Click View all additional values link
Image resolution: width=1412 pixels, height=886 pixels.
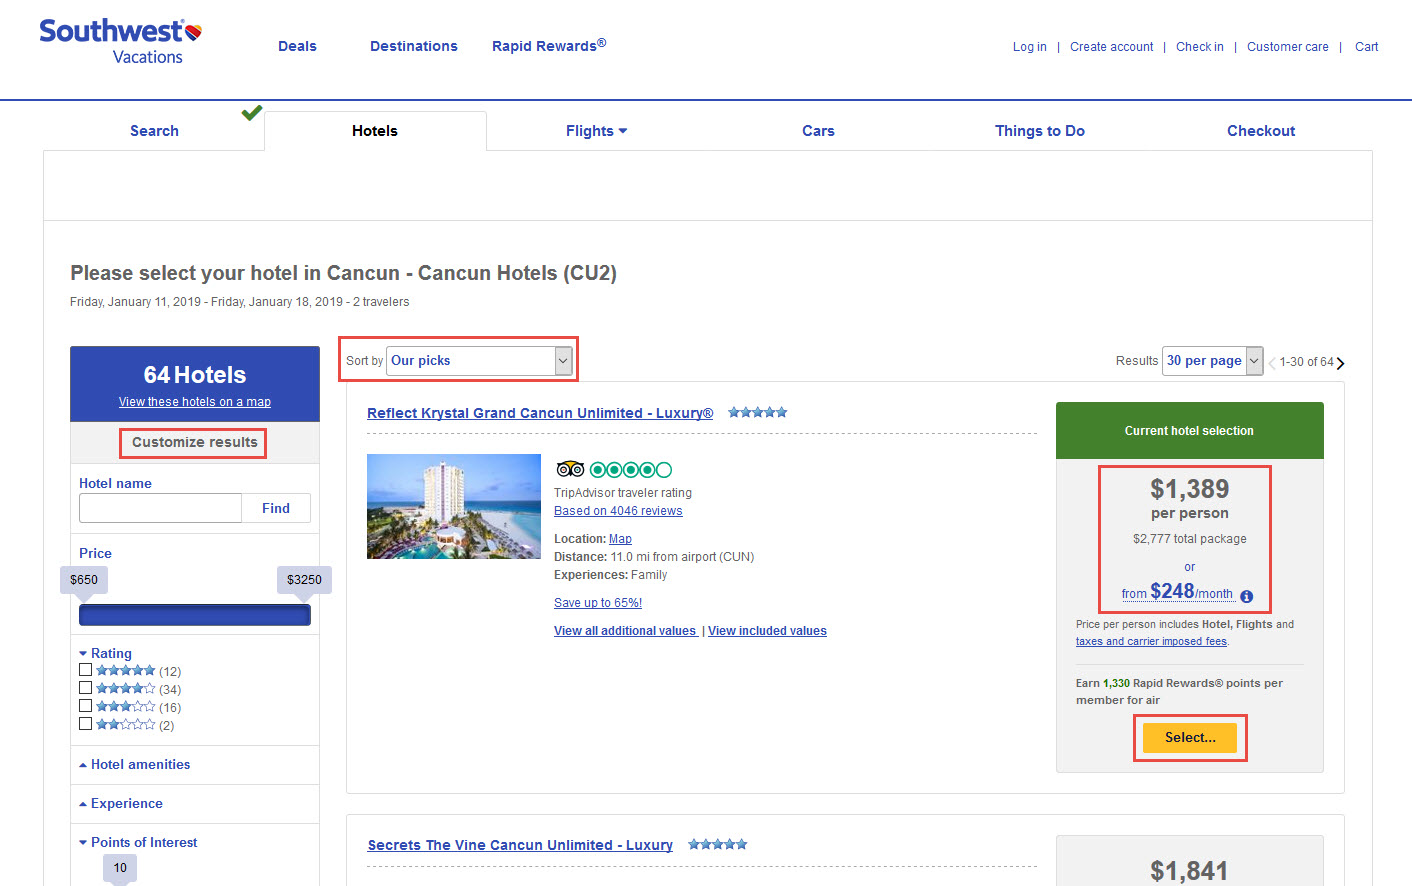[x=625, y=631]
